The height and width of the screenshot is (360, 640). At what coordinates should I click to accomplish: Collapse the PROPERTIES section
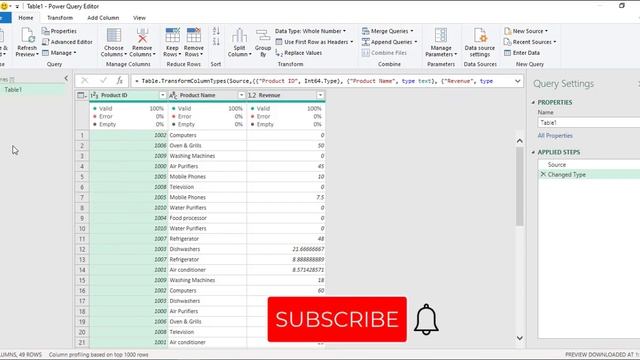coord(533,102)
